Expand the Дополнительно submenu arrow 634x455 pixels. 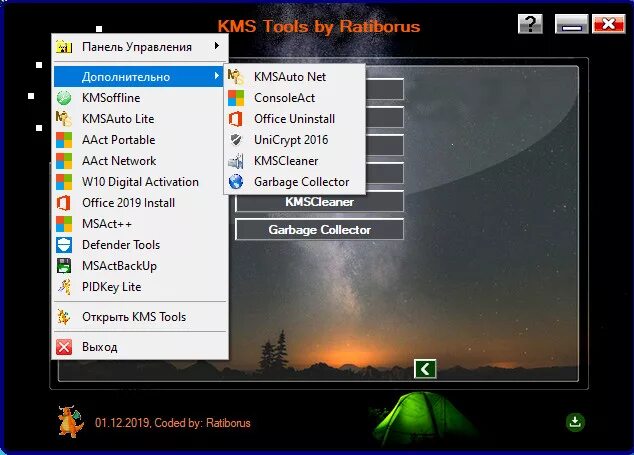[217, 76]
